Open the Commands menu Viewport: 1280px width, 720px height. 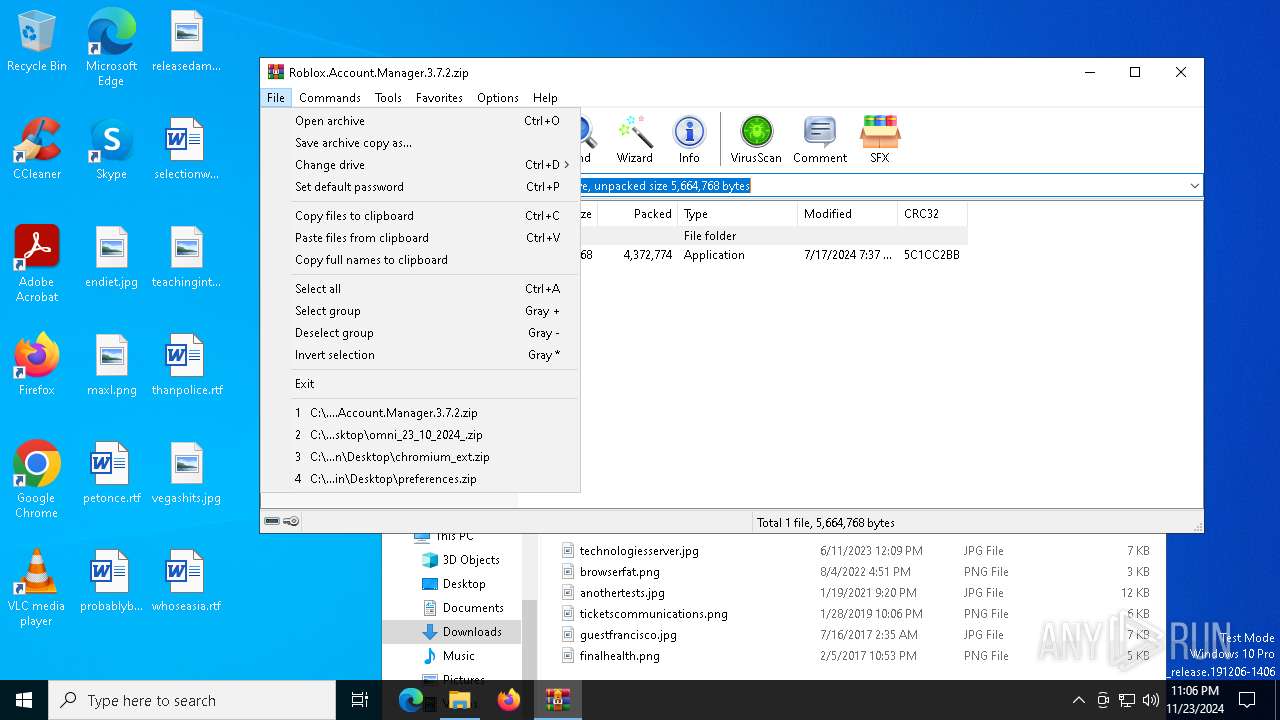329,98
